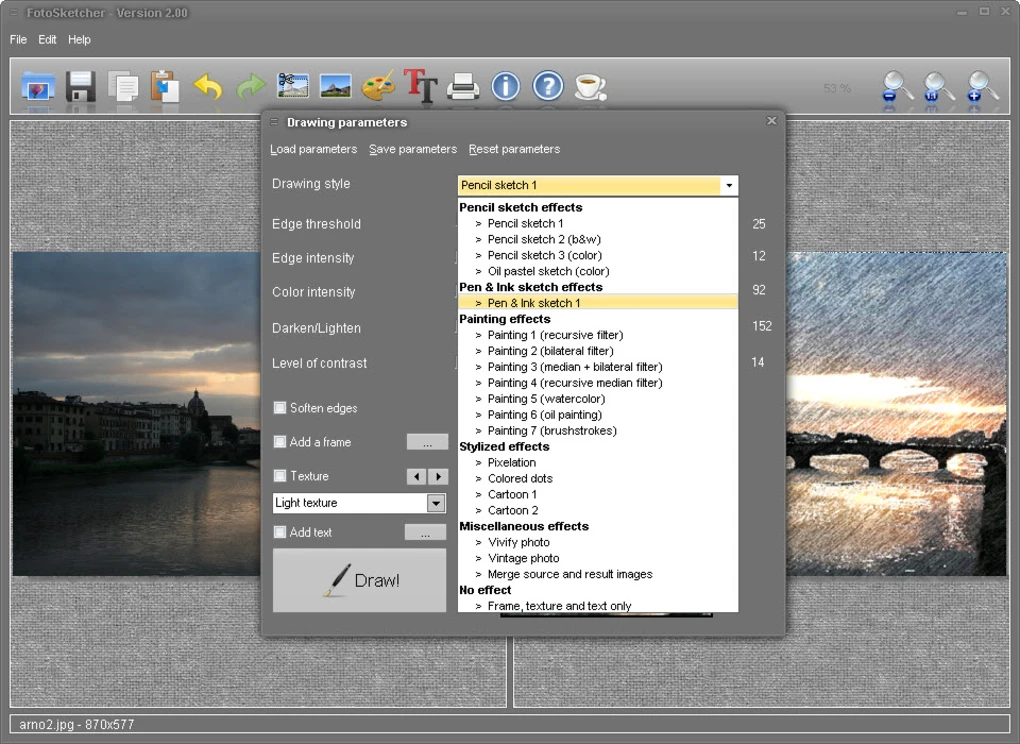Click the yellow undo arrow icon
The height and width of the screenshot is (744, 1020).
click(208, 86)
